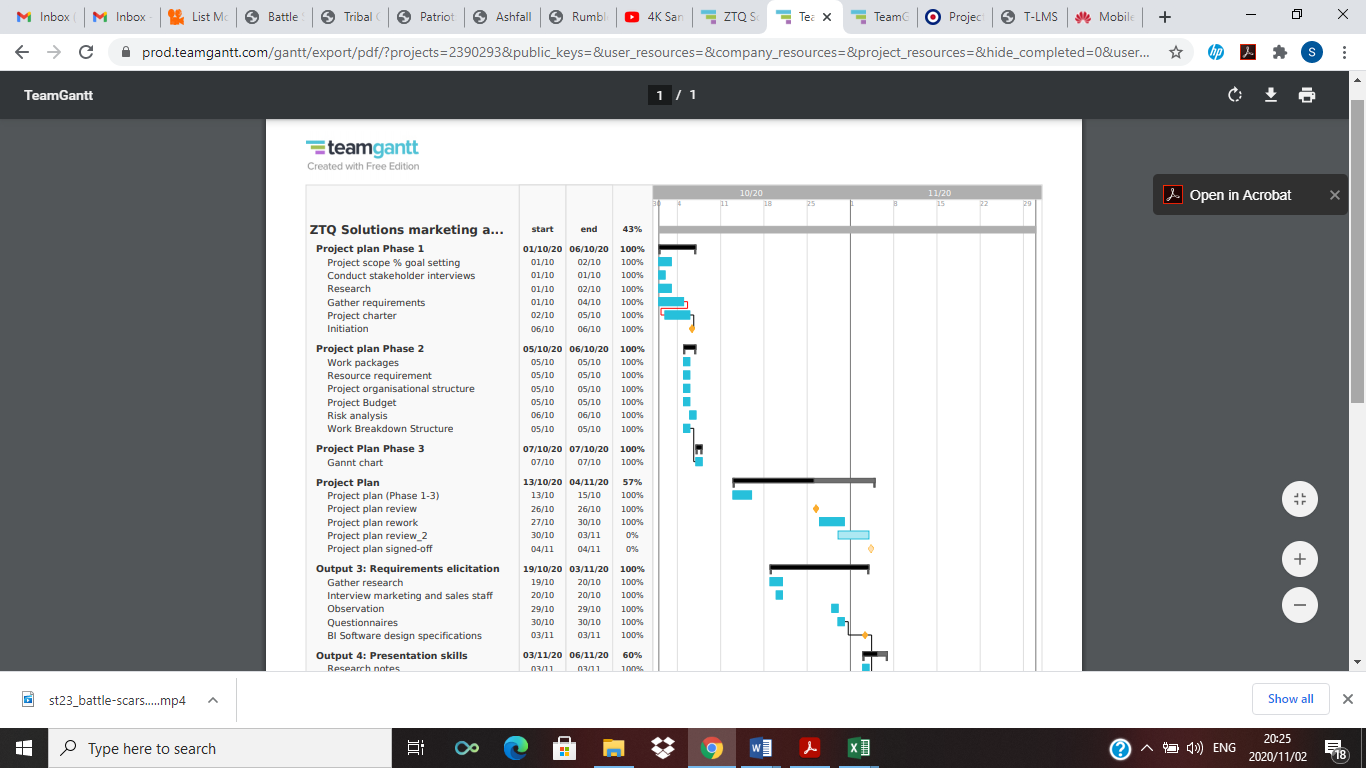Expand hidden icons in the system tray
The image size is (1366, 768).
point(1147,747)
